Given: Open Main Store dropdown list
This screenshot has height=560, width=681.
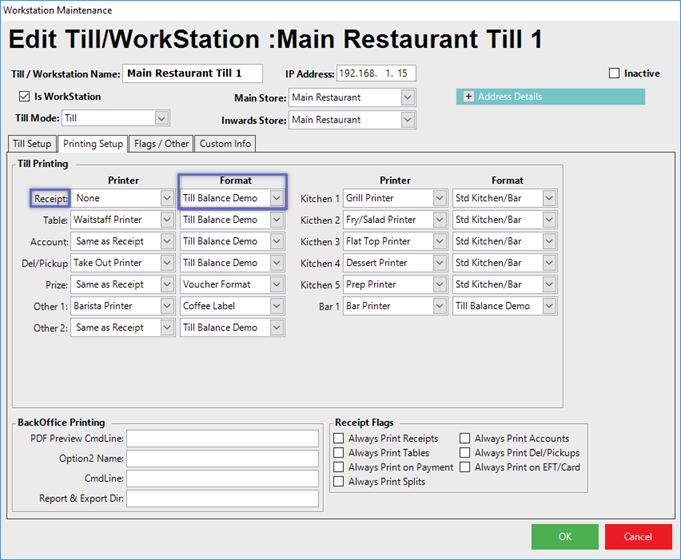Looking at the screenshot, I should tap(407, 98).
